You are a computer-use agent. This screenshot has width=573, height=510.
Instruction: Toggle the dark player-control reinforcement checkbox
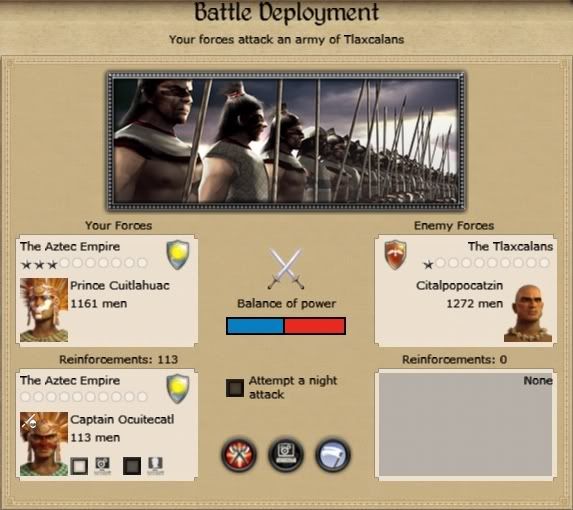coord(132,466)
